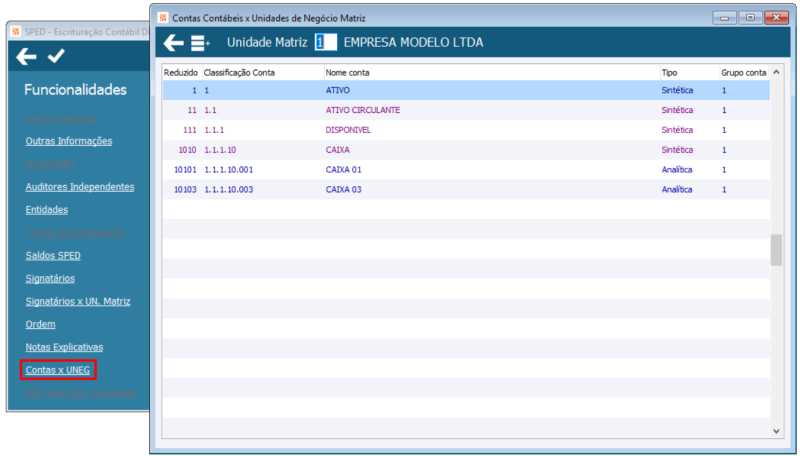Maximize the Contas Contábeis window
800x456 pixels.
tap(750, 18)
